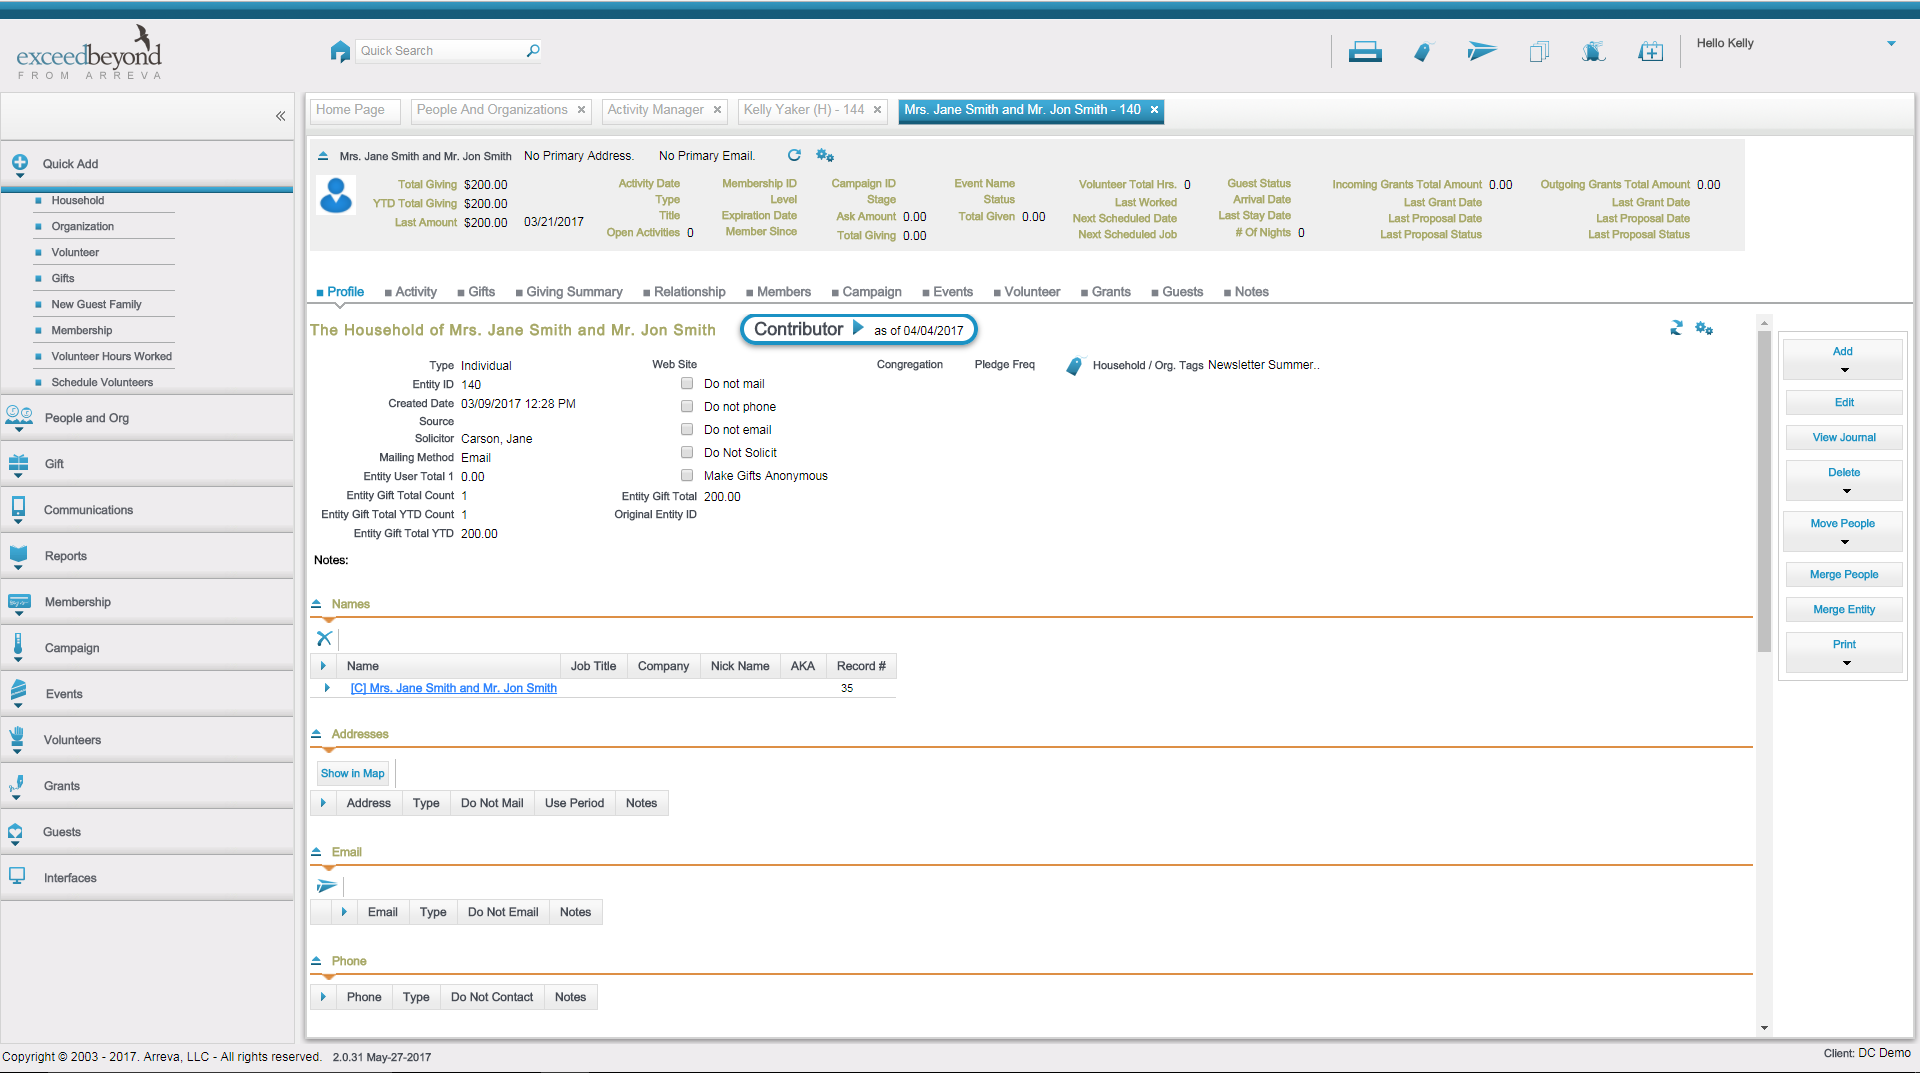
Task: Check the Do not mail checkbox
Action: point(687,383)
